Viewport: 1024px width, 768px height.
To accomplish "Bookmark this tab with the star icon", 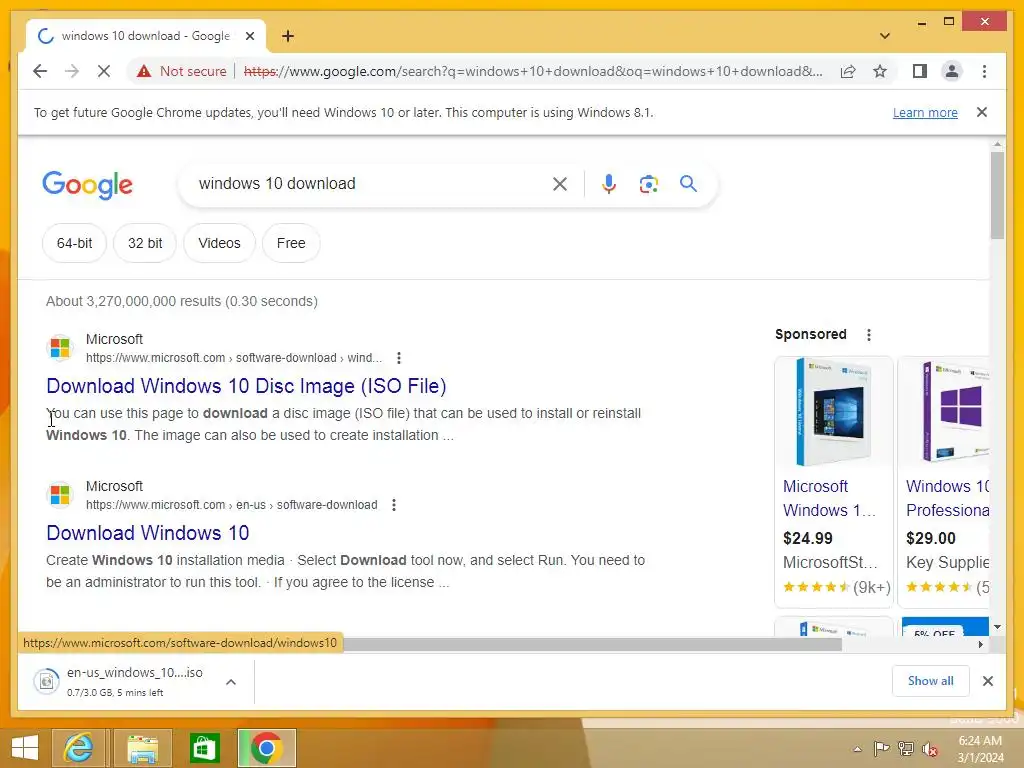I will [880, 71].
